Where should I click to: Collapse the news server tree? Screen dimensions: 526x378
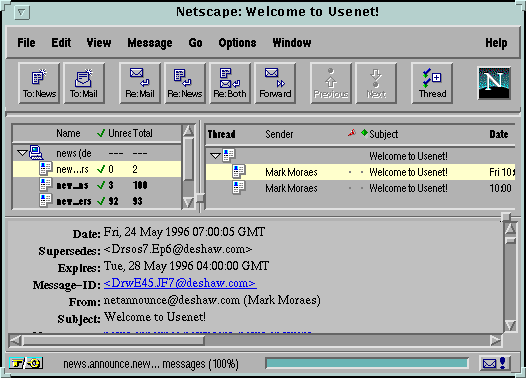(22, 153)
